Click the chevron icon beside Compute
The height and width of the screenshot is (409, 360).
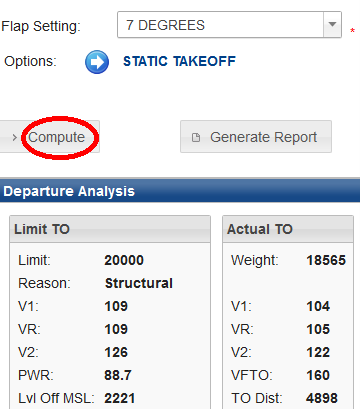click(14, 137)
